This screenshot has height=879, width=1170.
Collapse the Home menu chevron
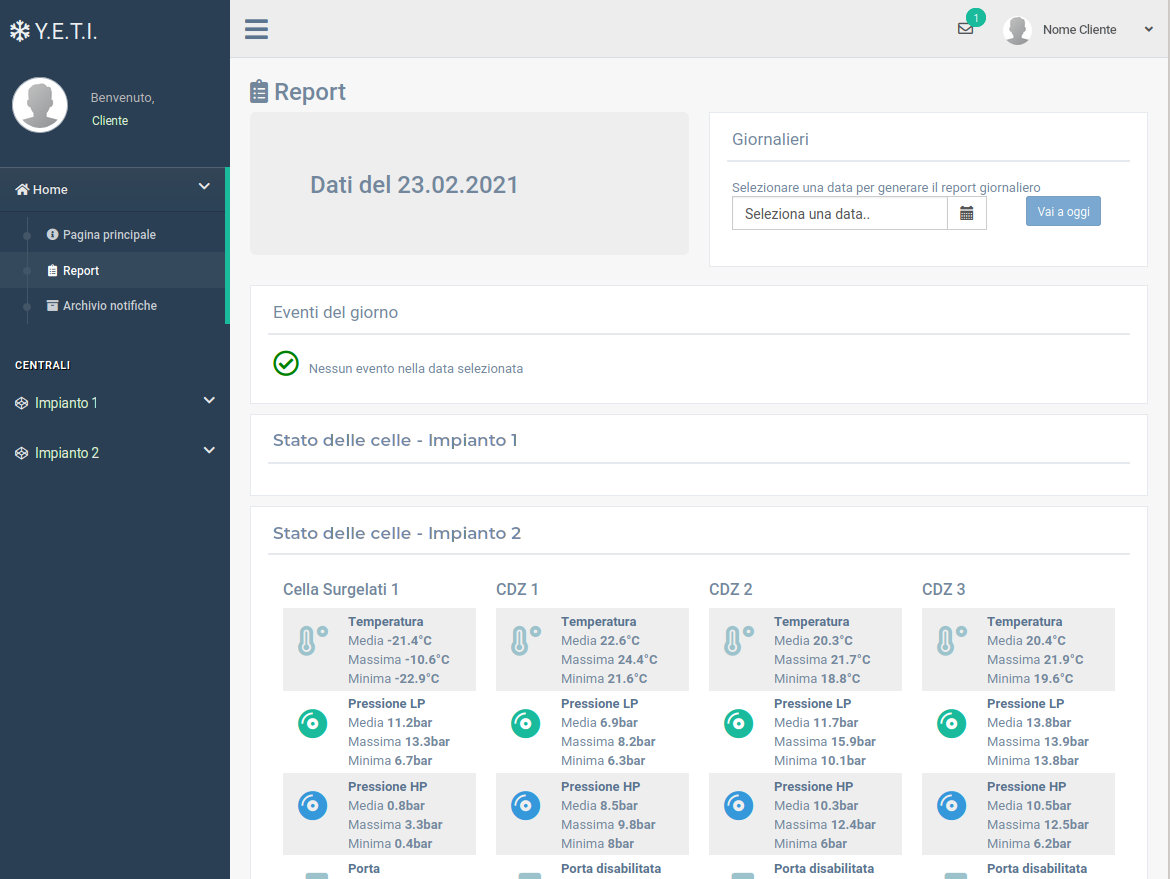204,187
